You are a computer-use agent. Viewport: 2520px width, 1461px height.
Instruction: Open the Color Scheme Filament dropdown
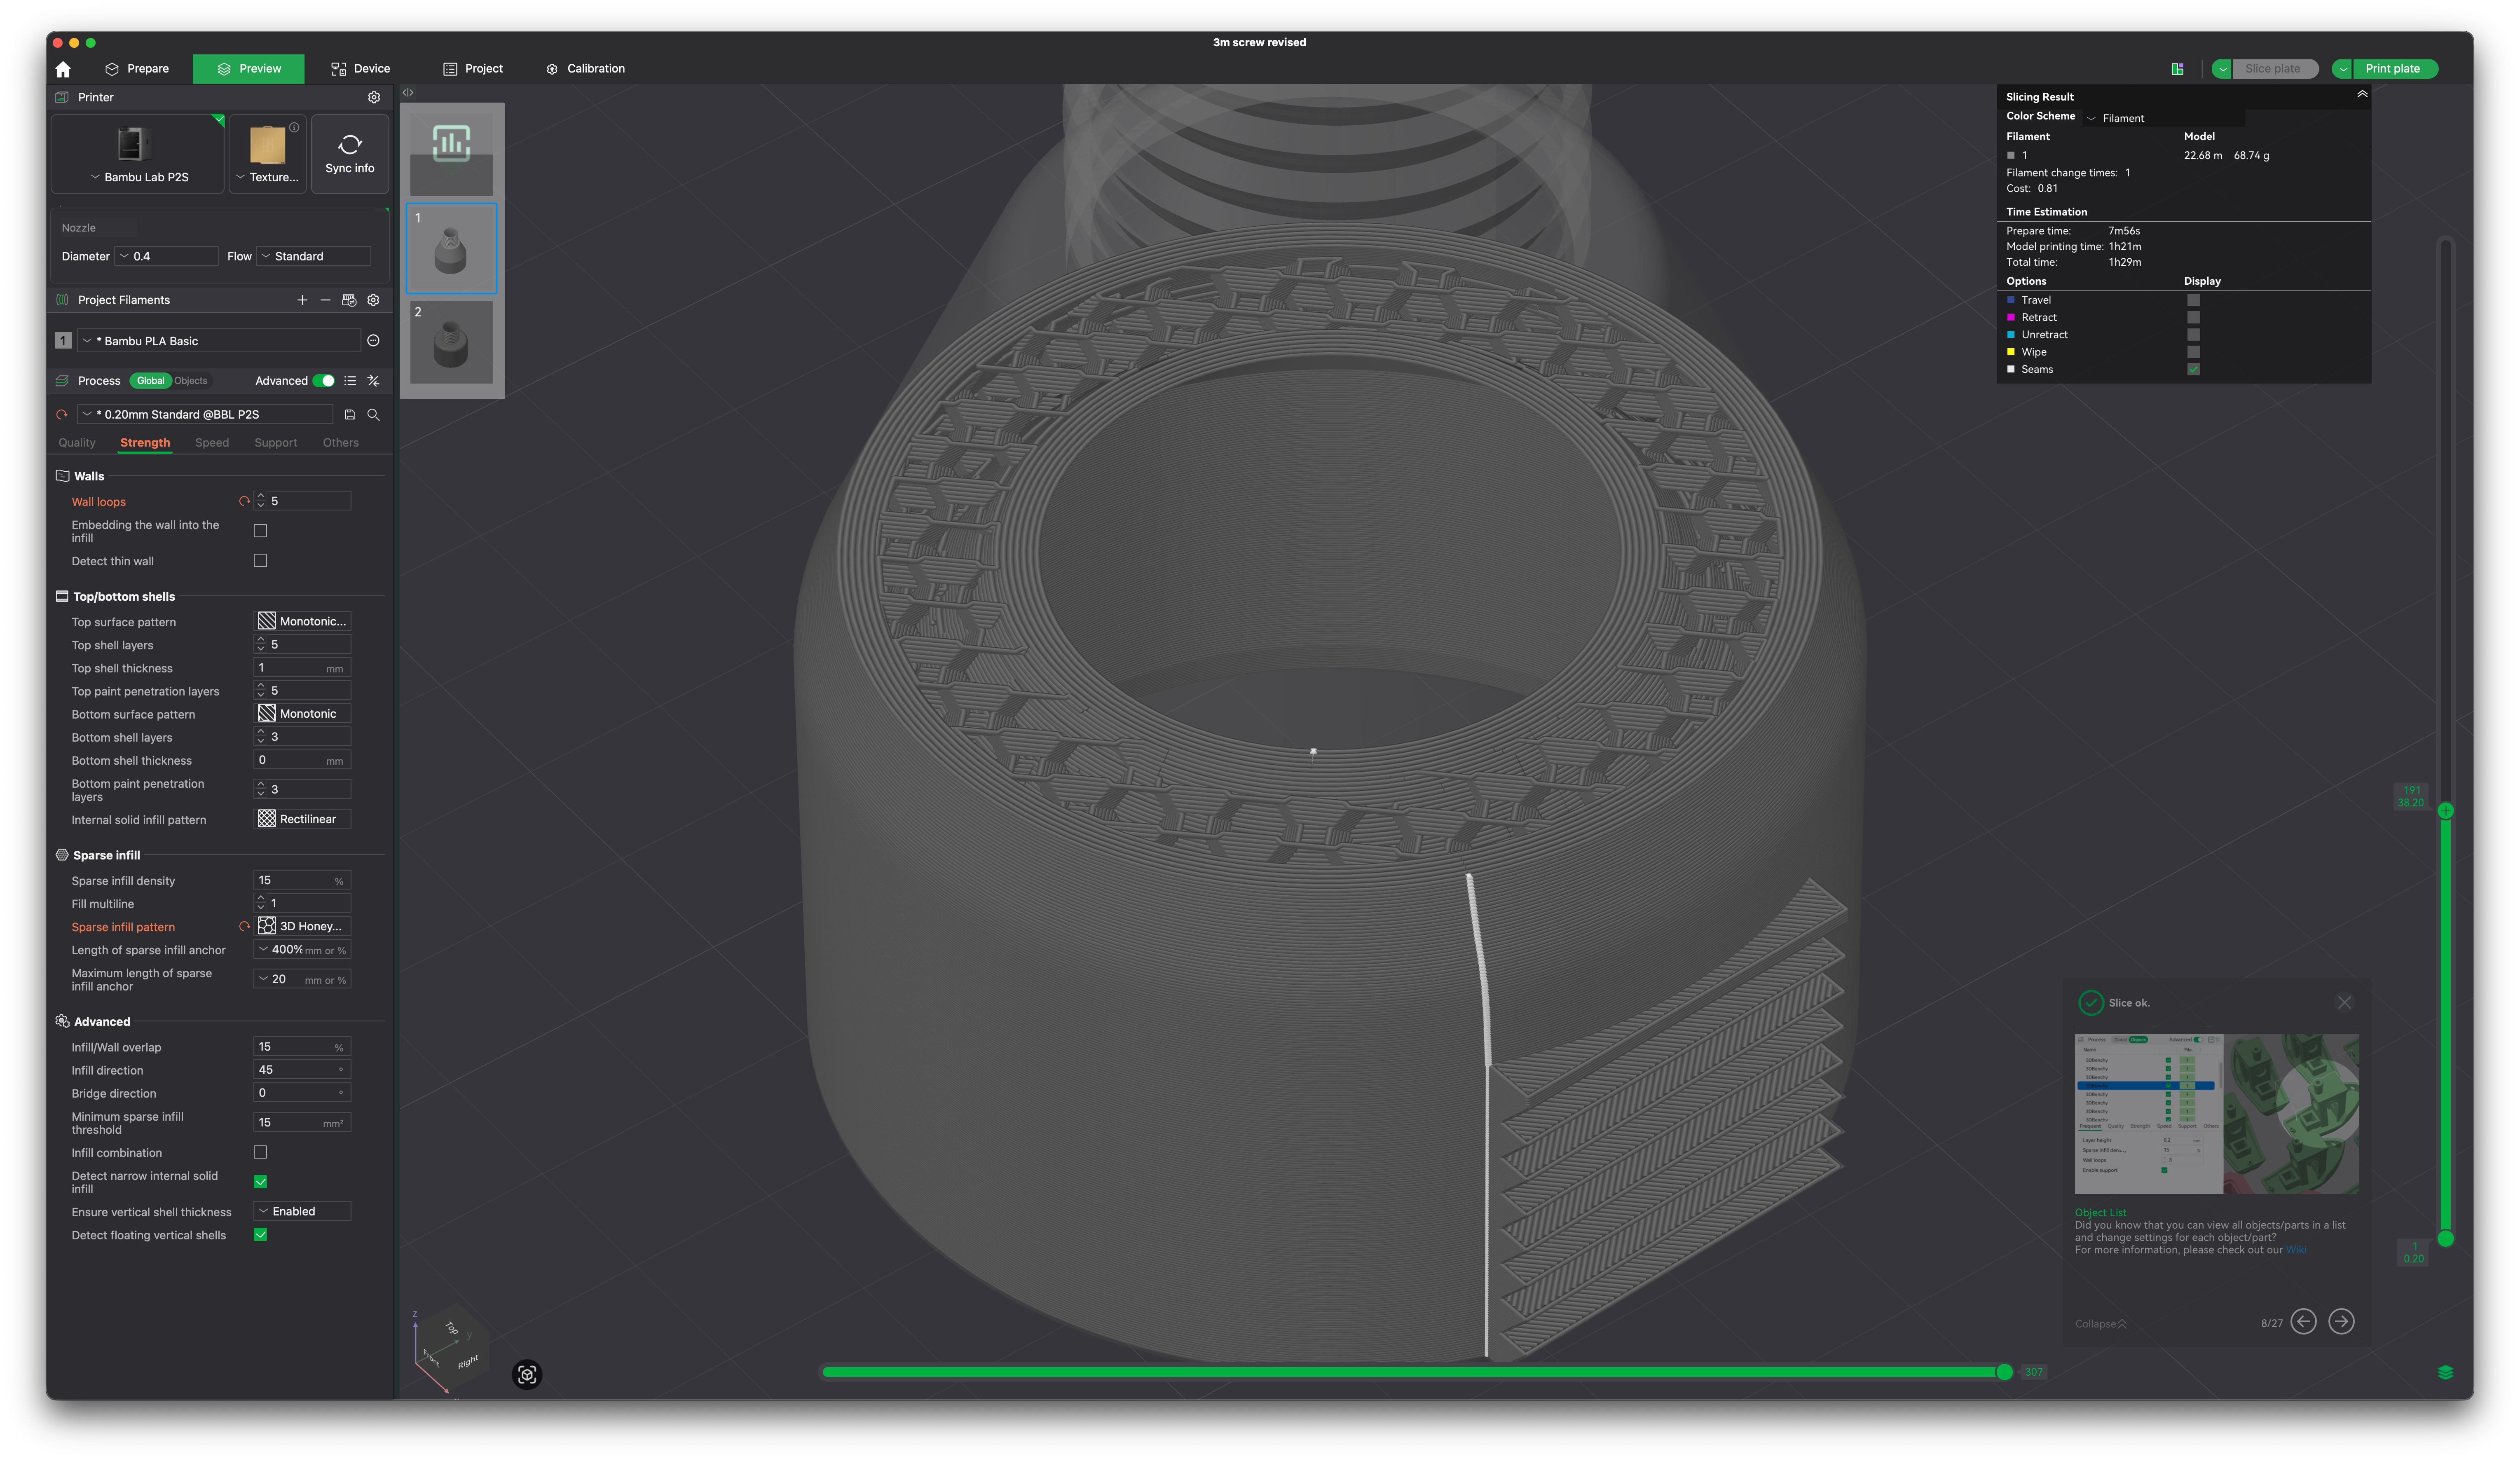click(x=2163, y=118)
